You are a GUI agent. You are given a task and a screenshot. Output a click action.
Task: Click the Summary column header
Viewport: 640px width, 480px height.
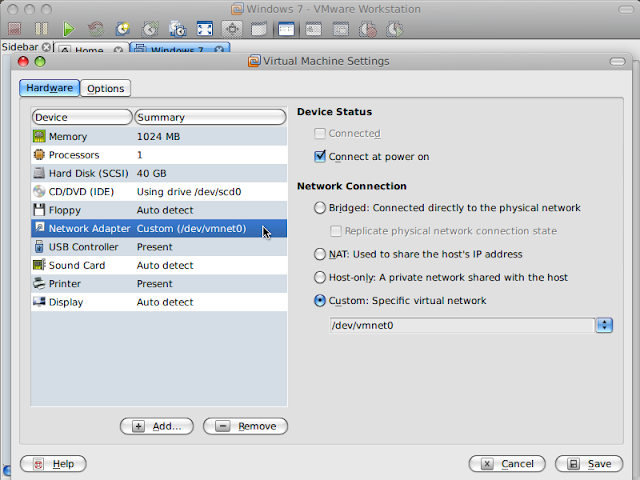click(210, 117)
